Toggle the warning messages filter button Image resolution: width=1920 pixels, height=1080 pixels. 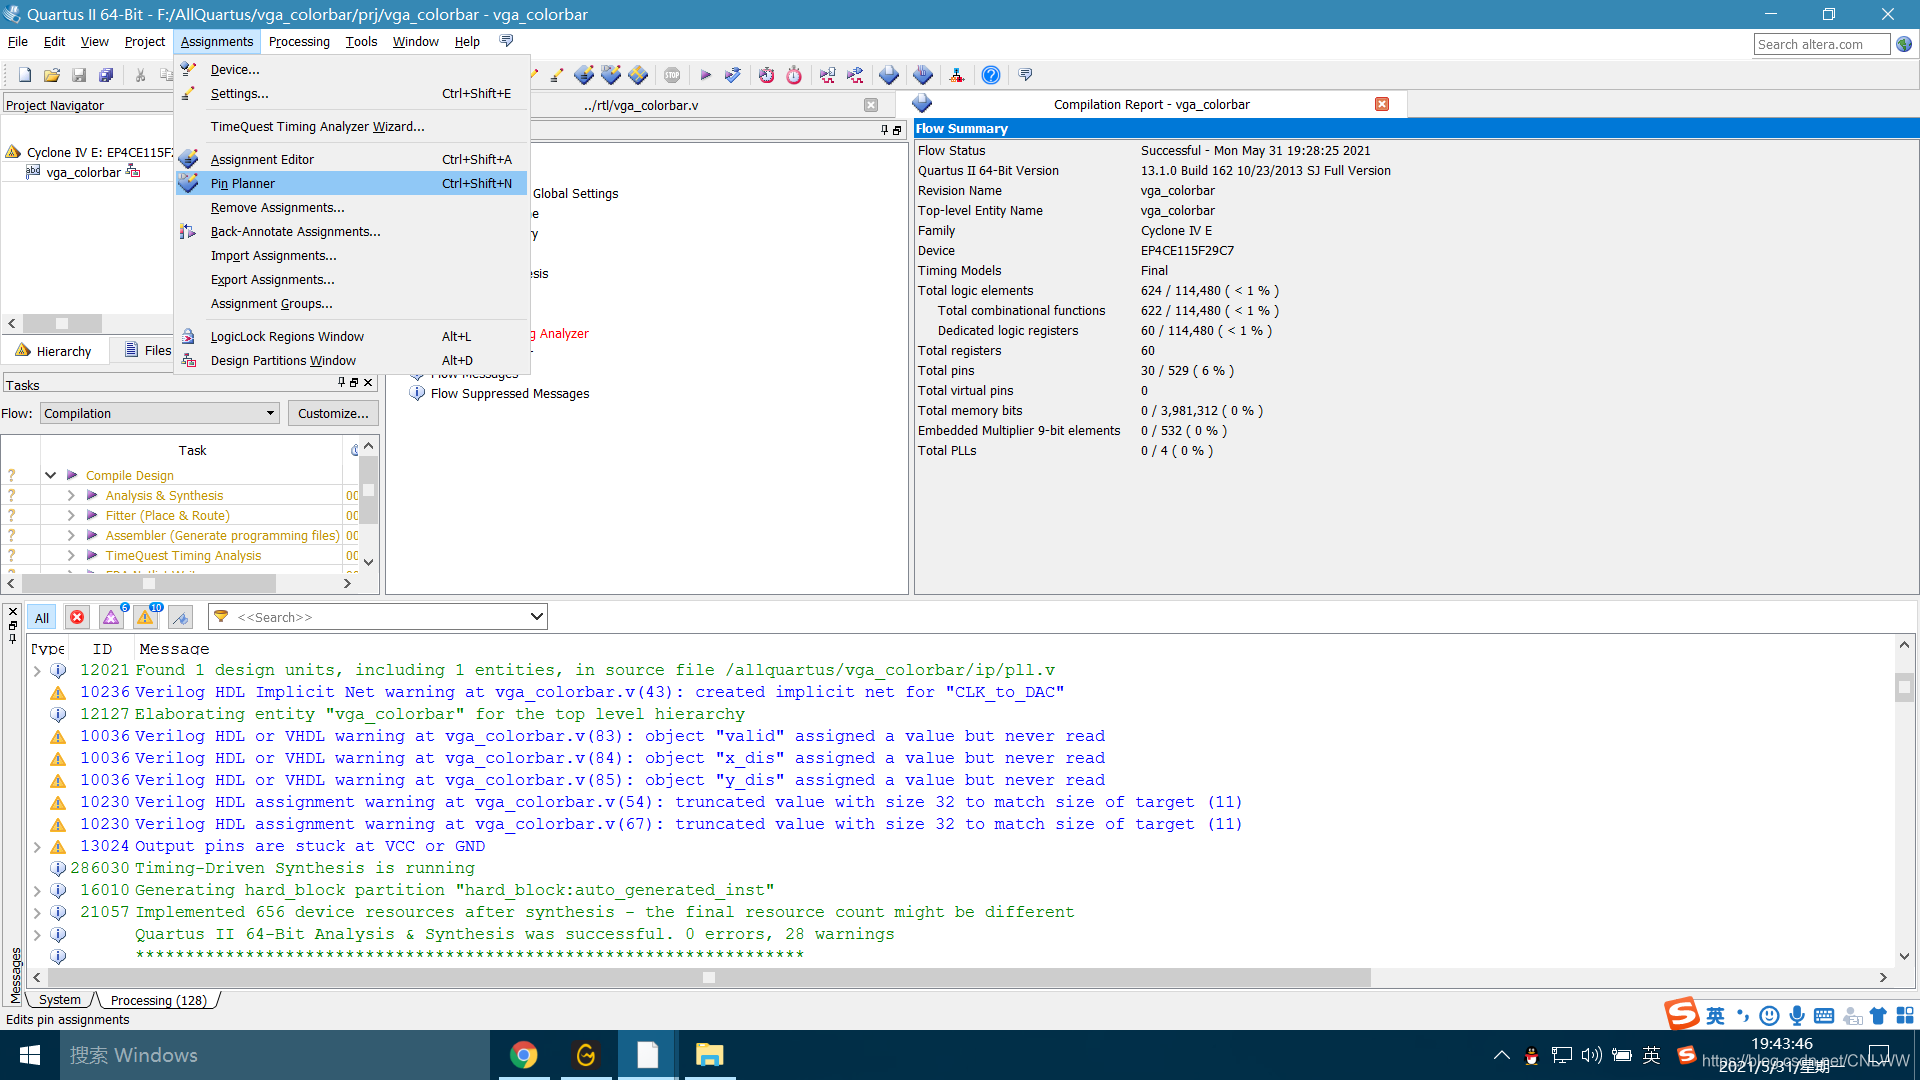146,618
